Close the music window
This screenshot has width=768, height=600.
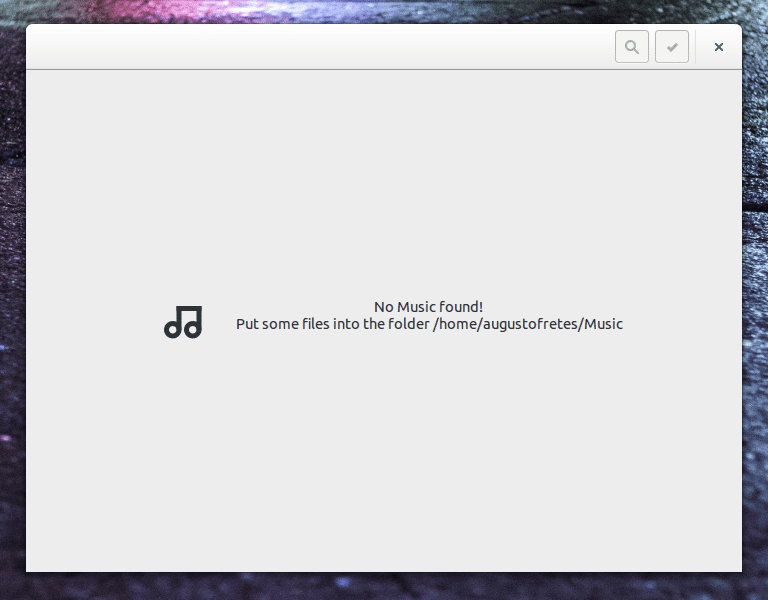point(719,47)
